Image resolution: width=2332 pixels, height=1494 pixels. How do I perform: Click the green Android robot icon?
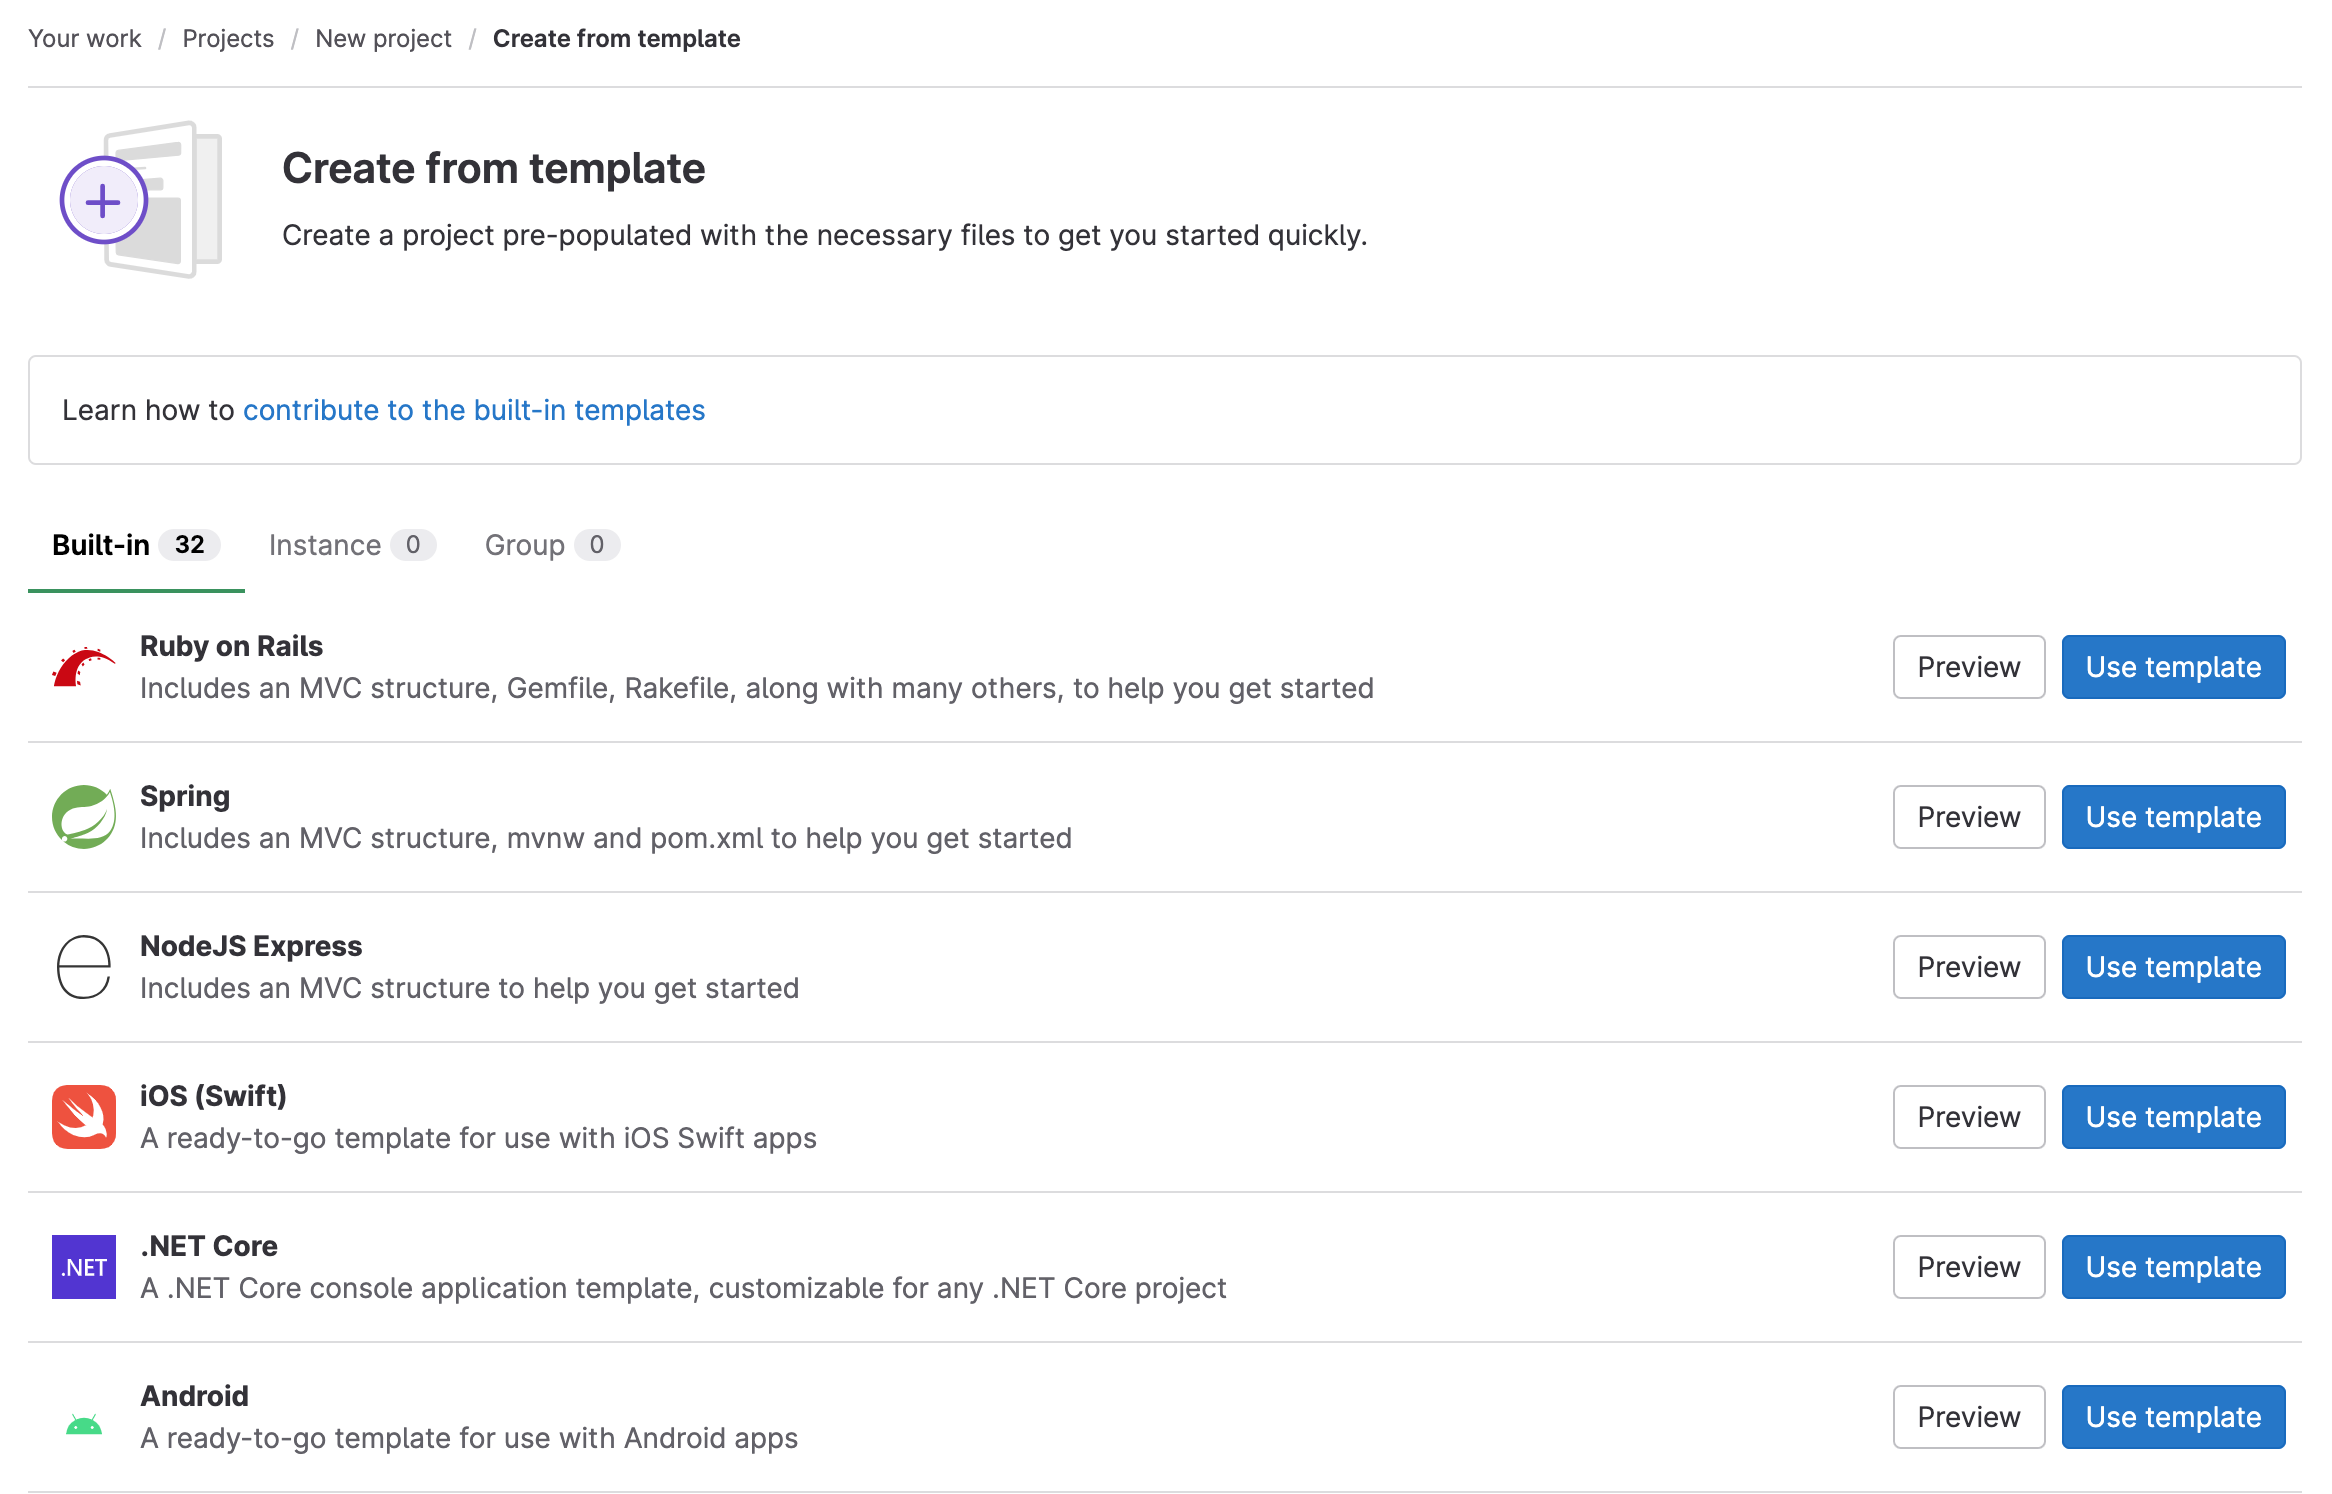point(83,1423)
